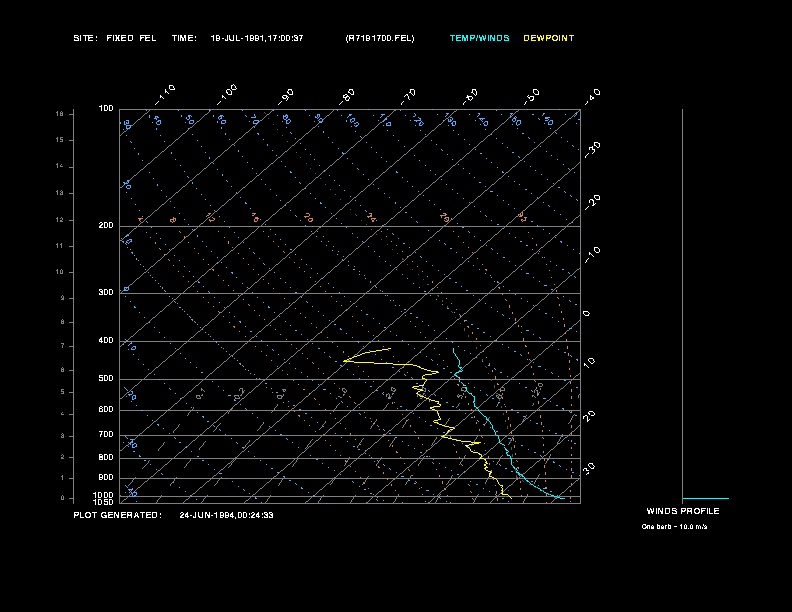Screen dimensions: 792x612
Task: Click the 100 pressure level label
Action: coord(106,109)
